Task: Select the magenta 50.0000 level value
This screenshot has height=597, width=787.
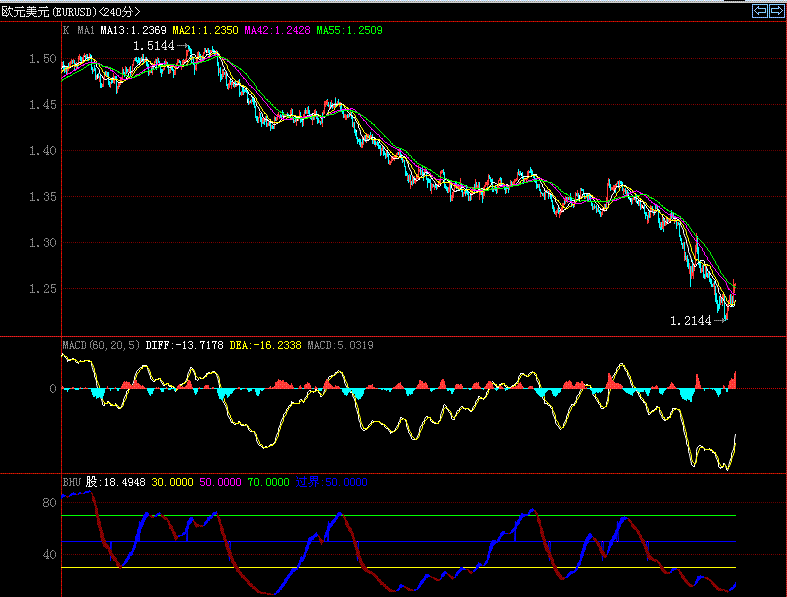Action: coord(220,483)
